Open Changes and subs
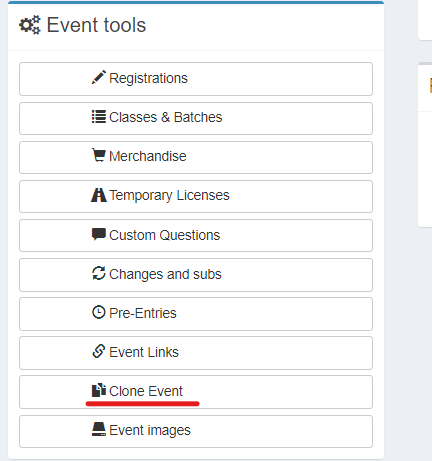432x461 pixels. 196,275
